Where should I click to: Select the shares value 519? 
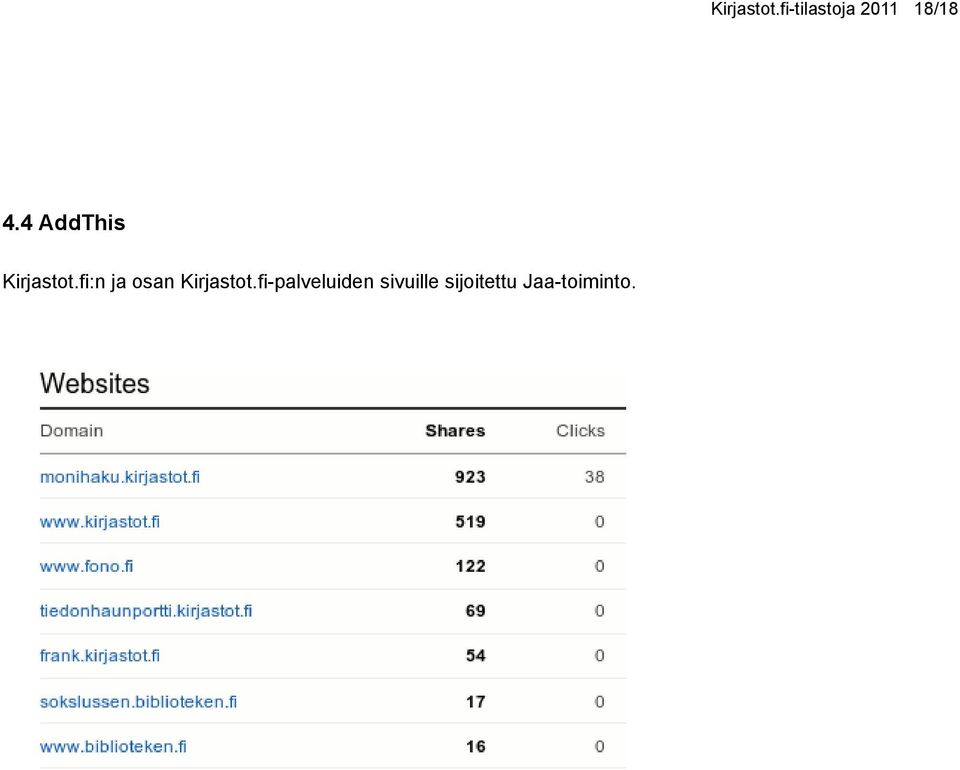point(470,521)
